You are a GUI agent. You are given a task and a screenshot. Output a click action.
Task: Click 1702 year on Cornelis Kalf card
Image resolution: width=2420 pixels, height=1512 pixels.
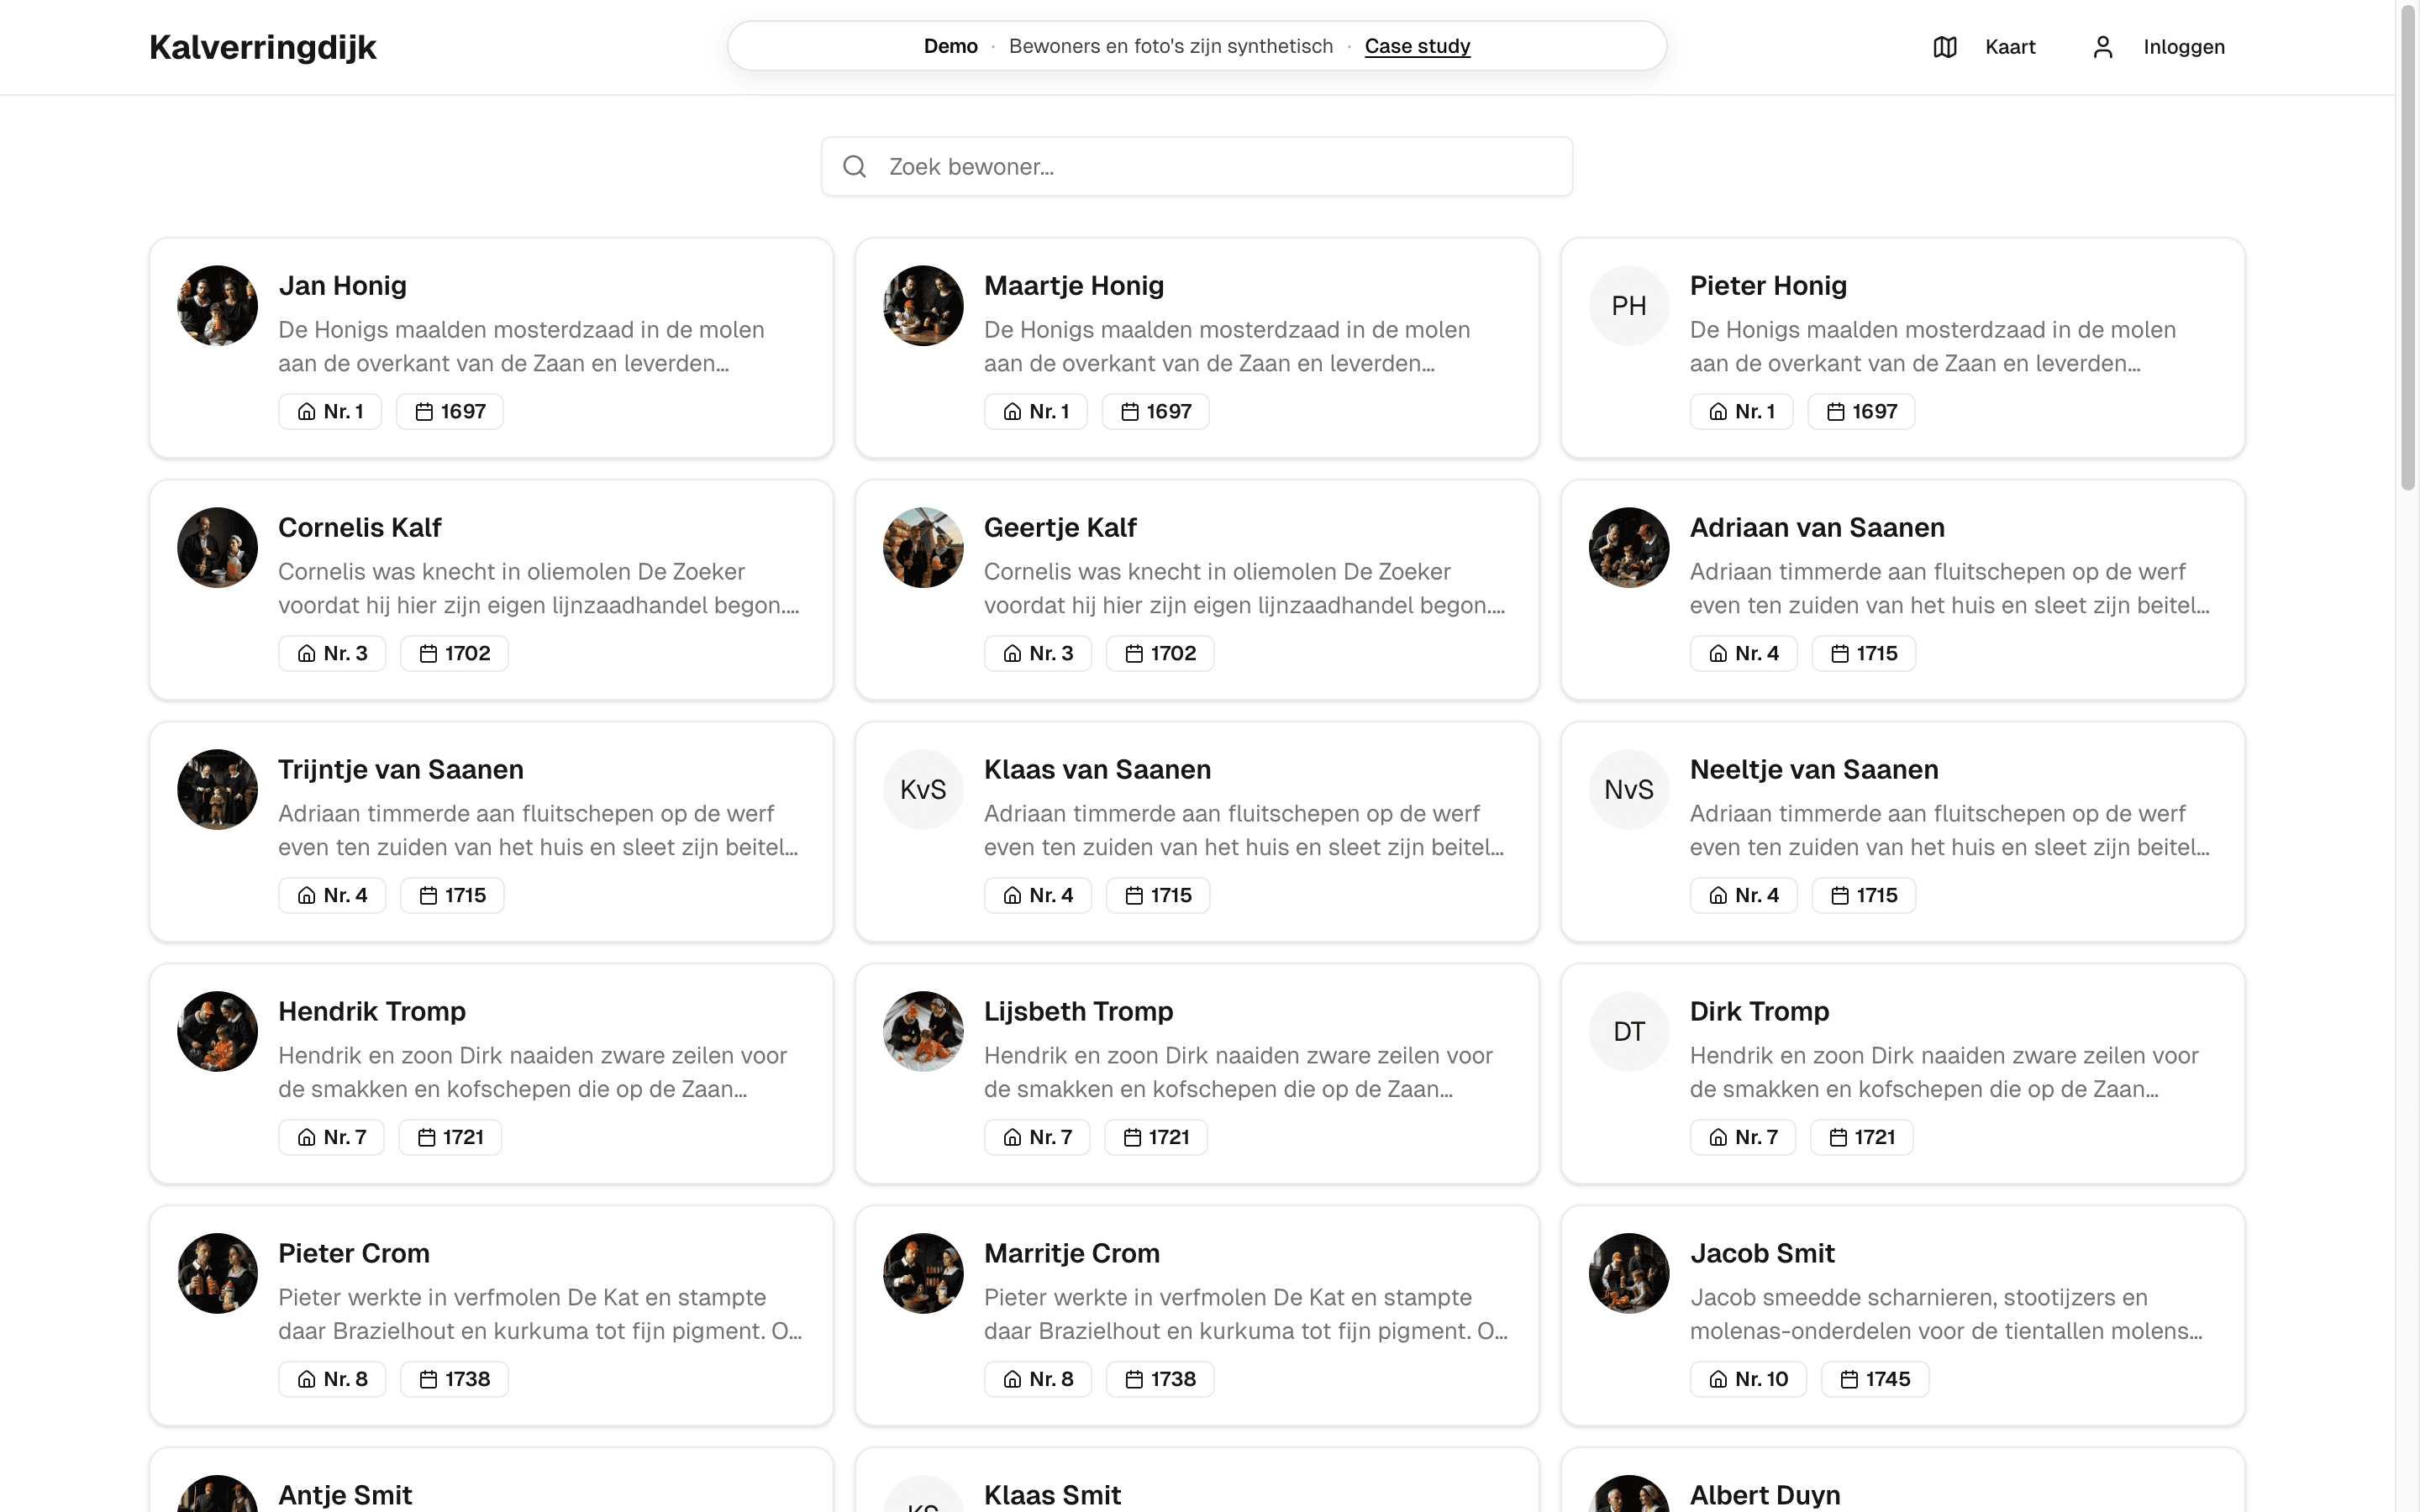pos(454,654)
